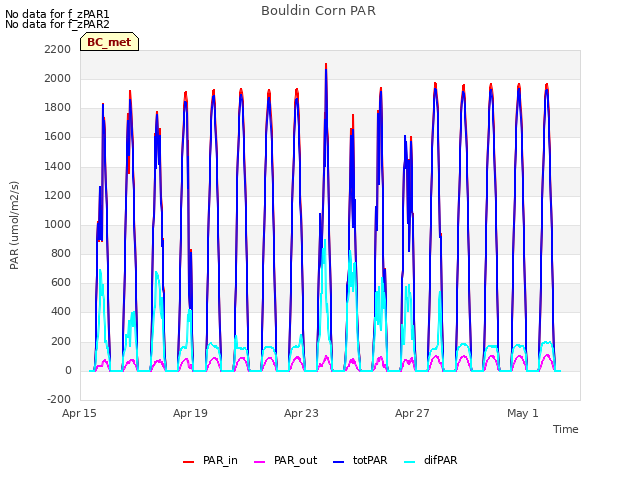Click the 2200 y-axis tick label
Screen dimensions: 640x480
pos(58,49)
